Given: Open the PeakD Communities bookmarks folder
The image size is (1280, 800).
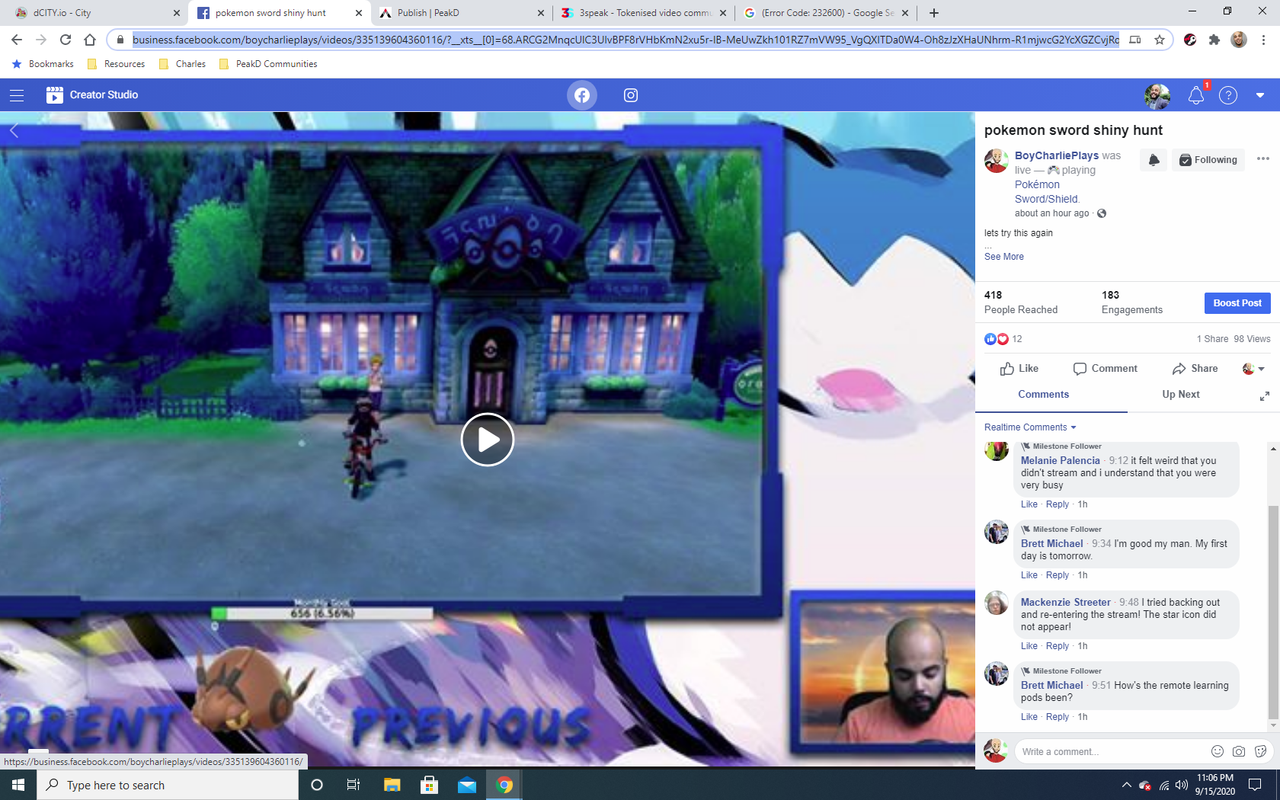Looking at the screenshot, I should (267, 64).
